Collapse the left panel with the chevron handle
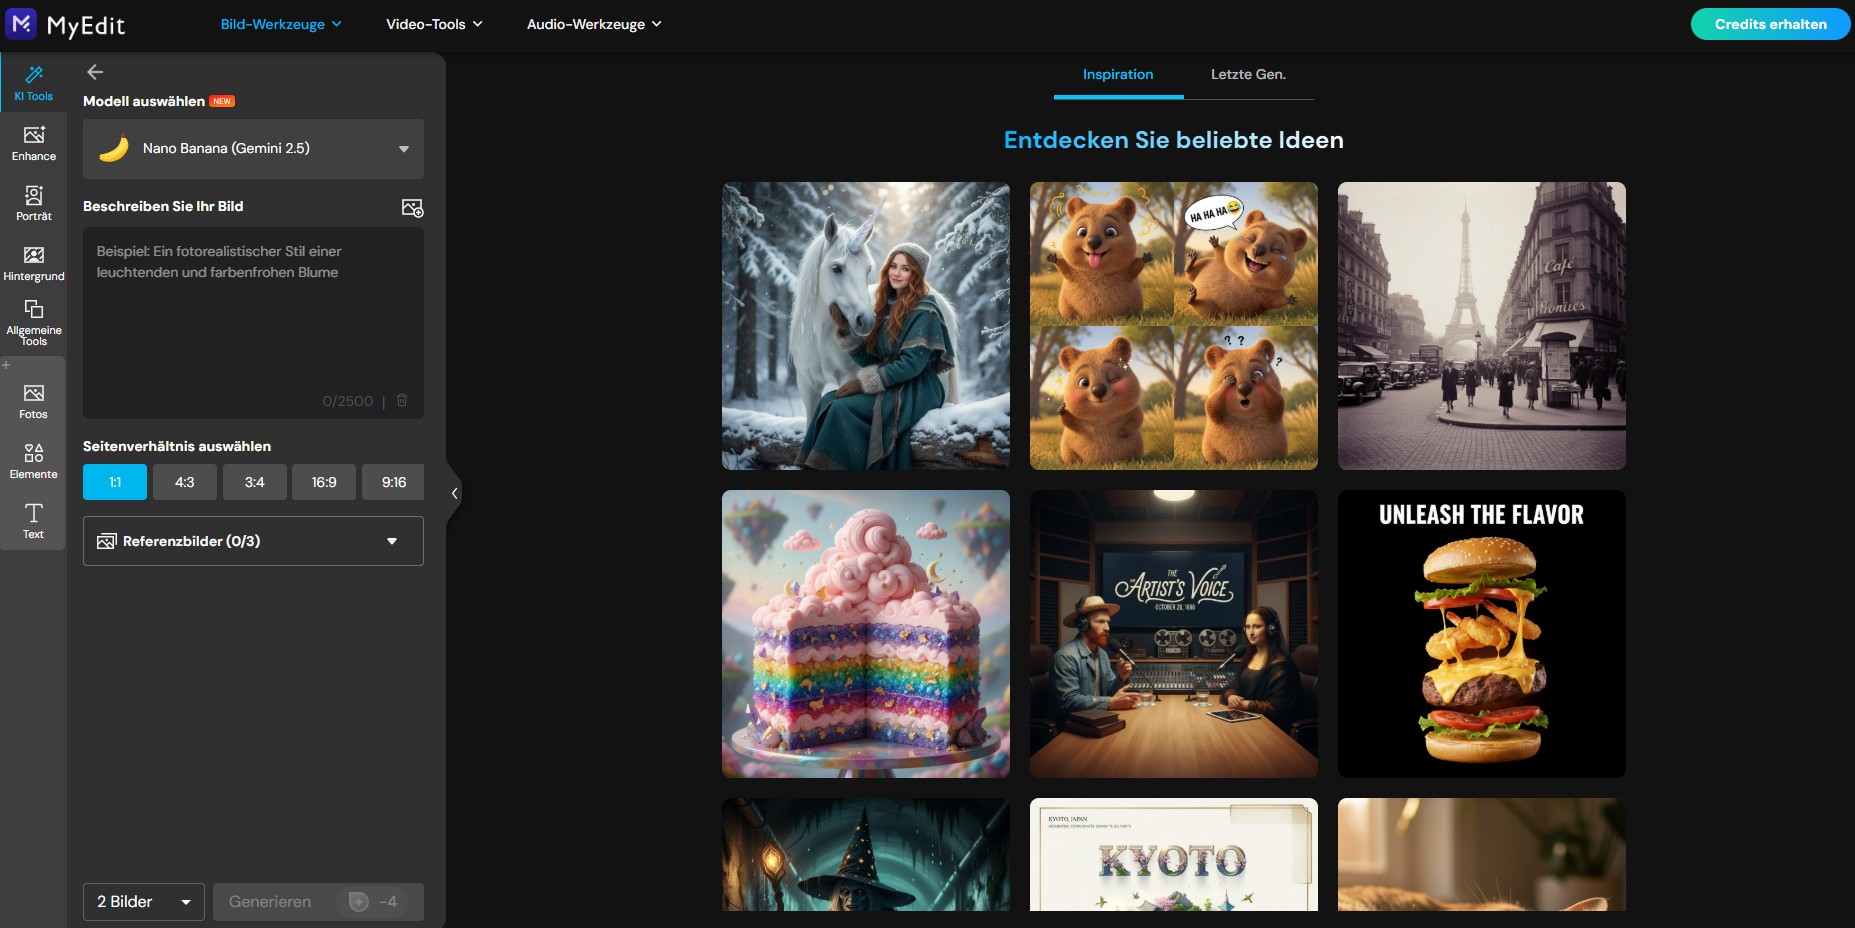Screen dimensions: 1855x928 point(454,493)
